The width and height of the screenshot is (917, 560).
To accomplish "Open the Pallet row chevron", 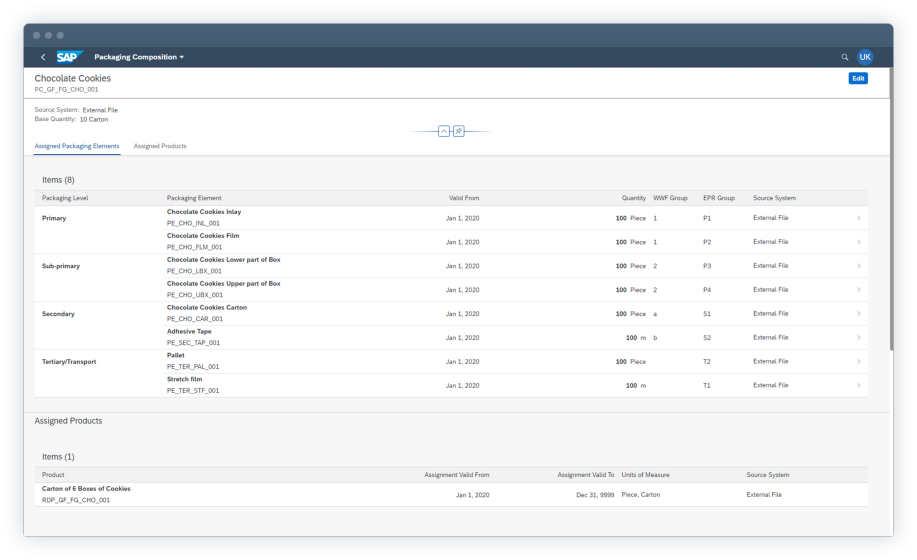I will (858, 362).
